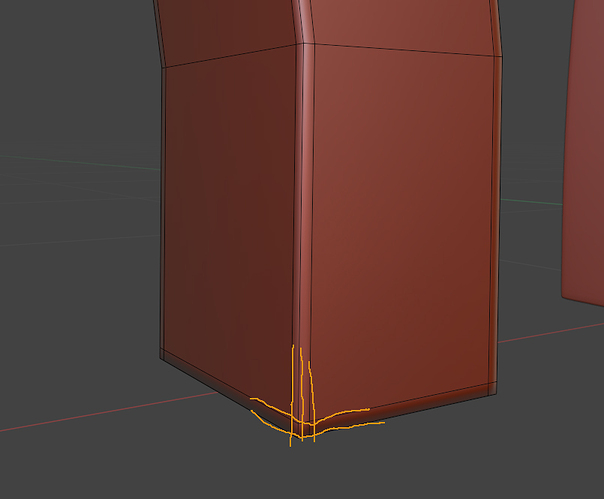The image size is (604, 499).
Task: Click the red X-axis line left of the box
Action: coord(108,412)
